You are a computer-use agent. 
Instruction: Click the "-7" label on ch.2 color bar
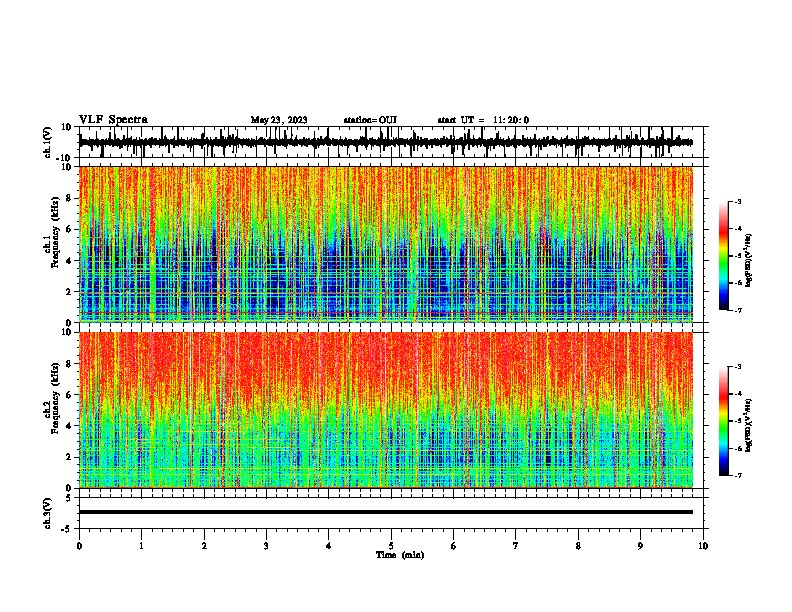click(x=737, y=475)
